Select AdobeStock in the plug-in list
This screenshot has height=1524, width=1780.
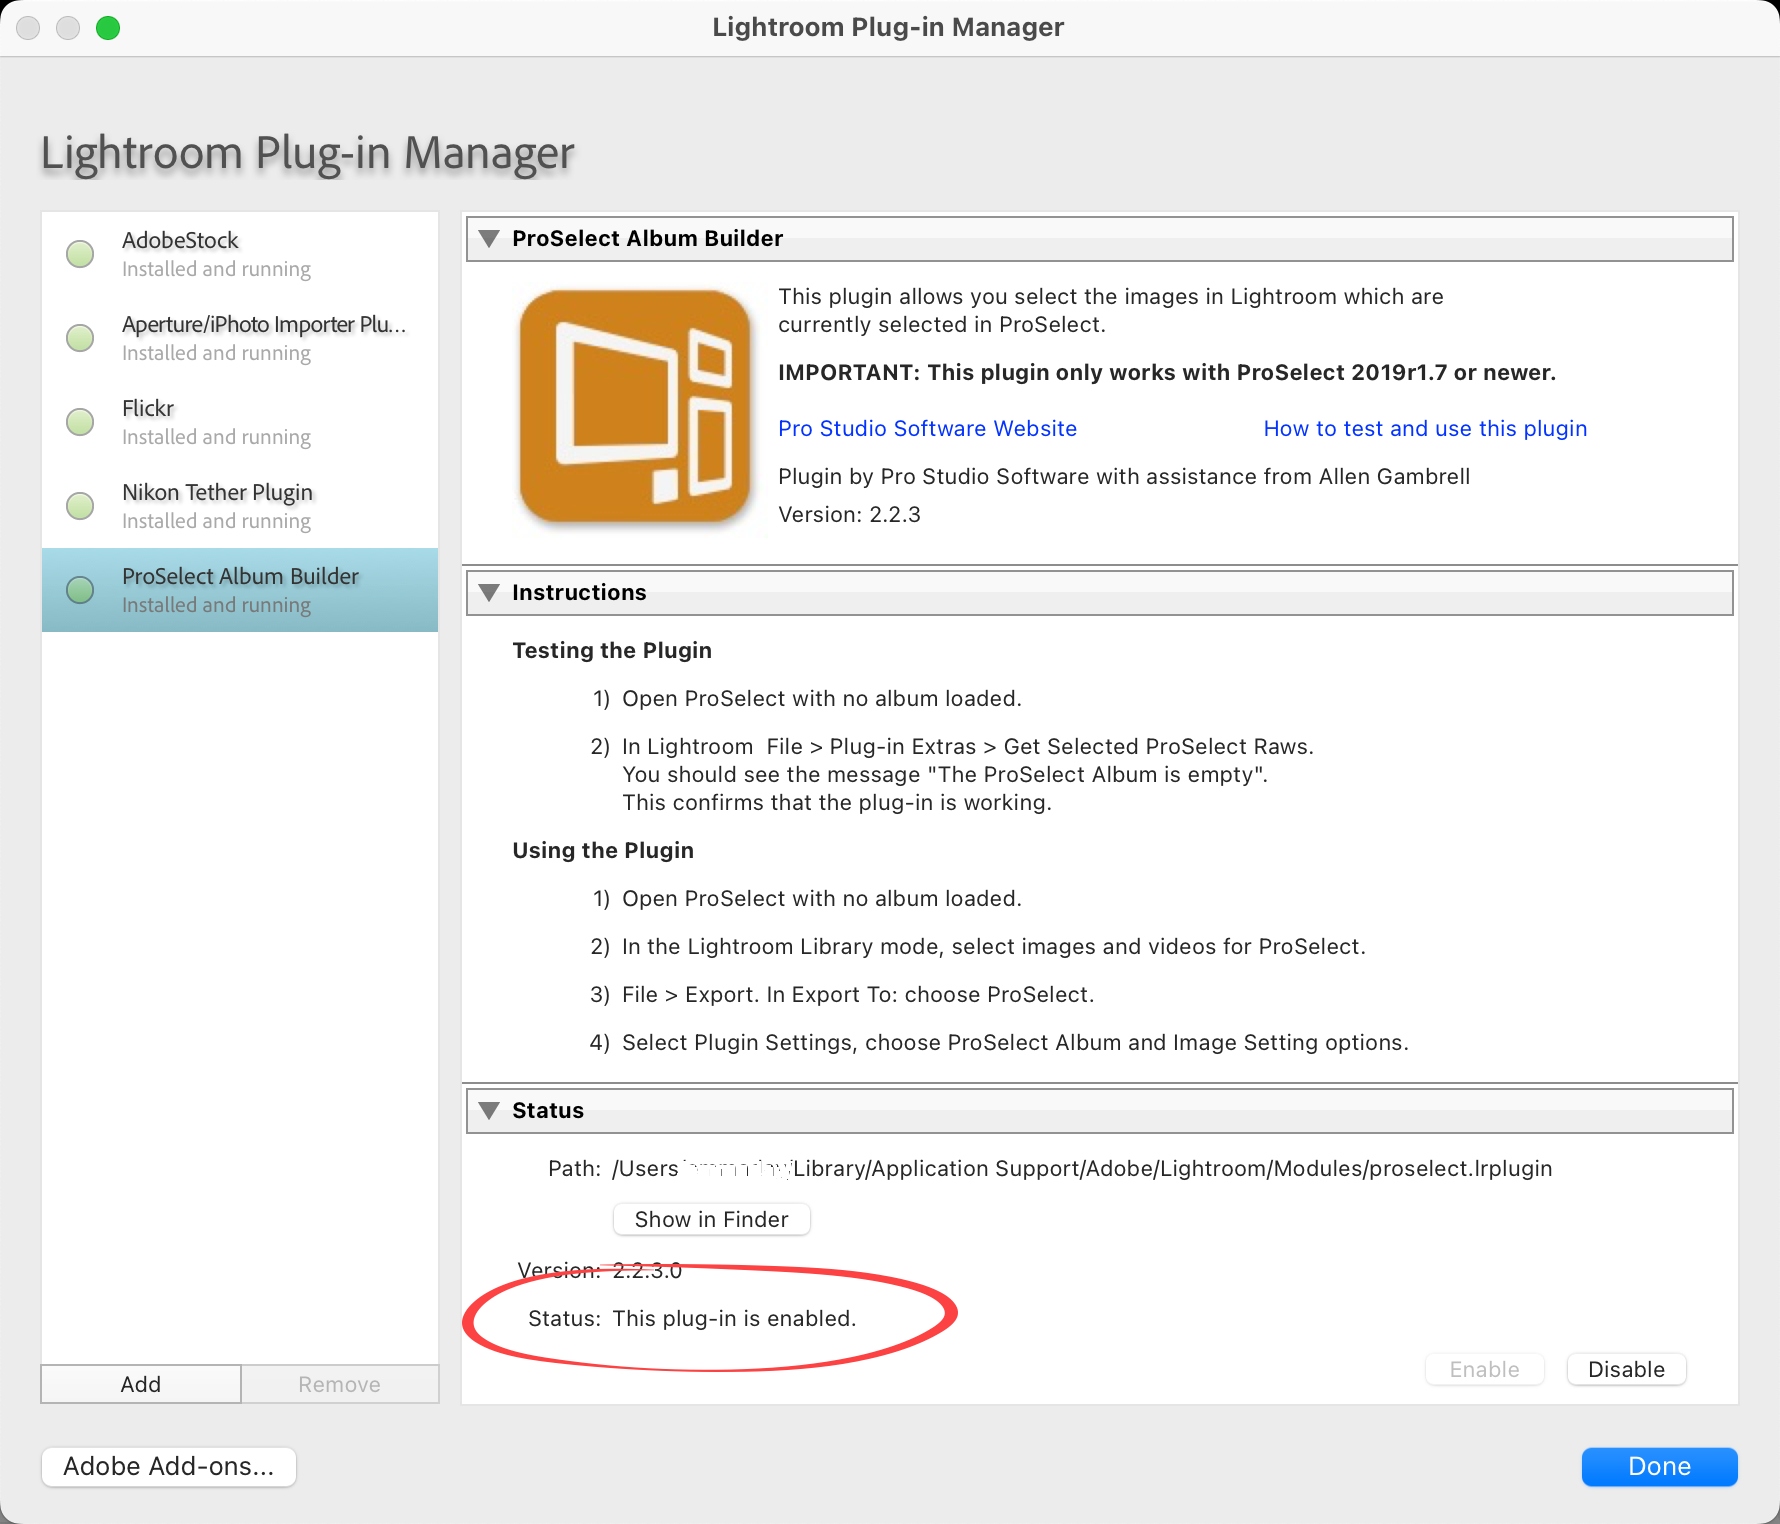tap(240, 254)
